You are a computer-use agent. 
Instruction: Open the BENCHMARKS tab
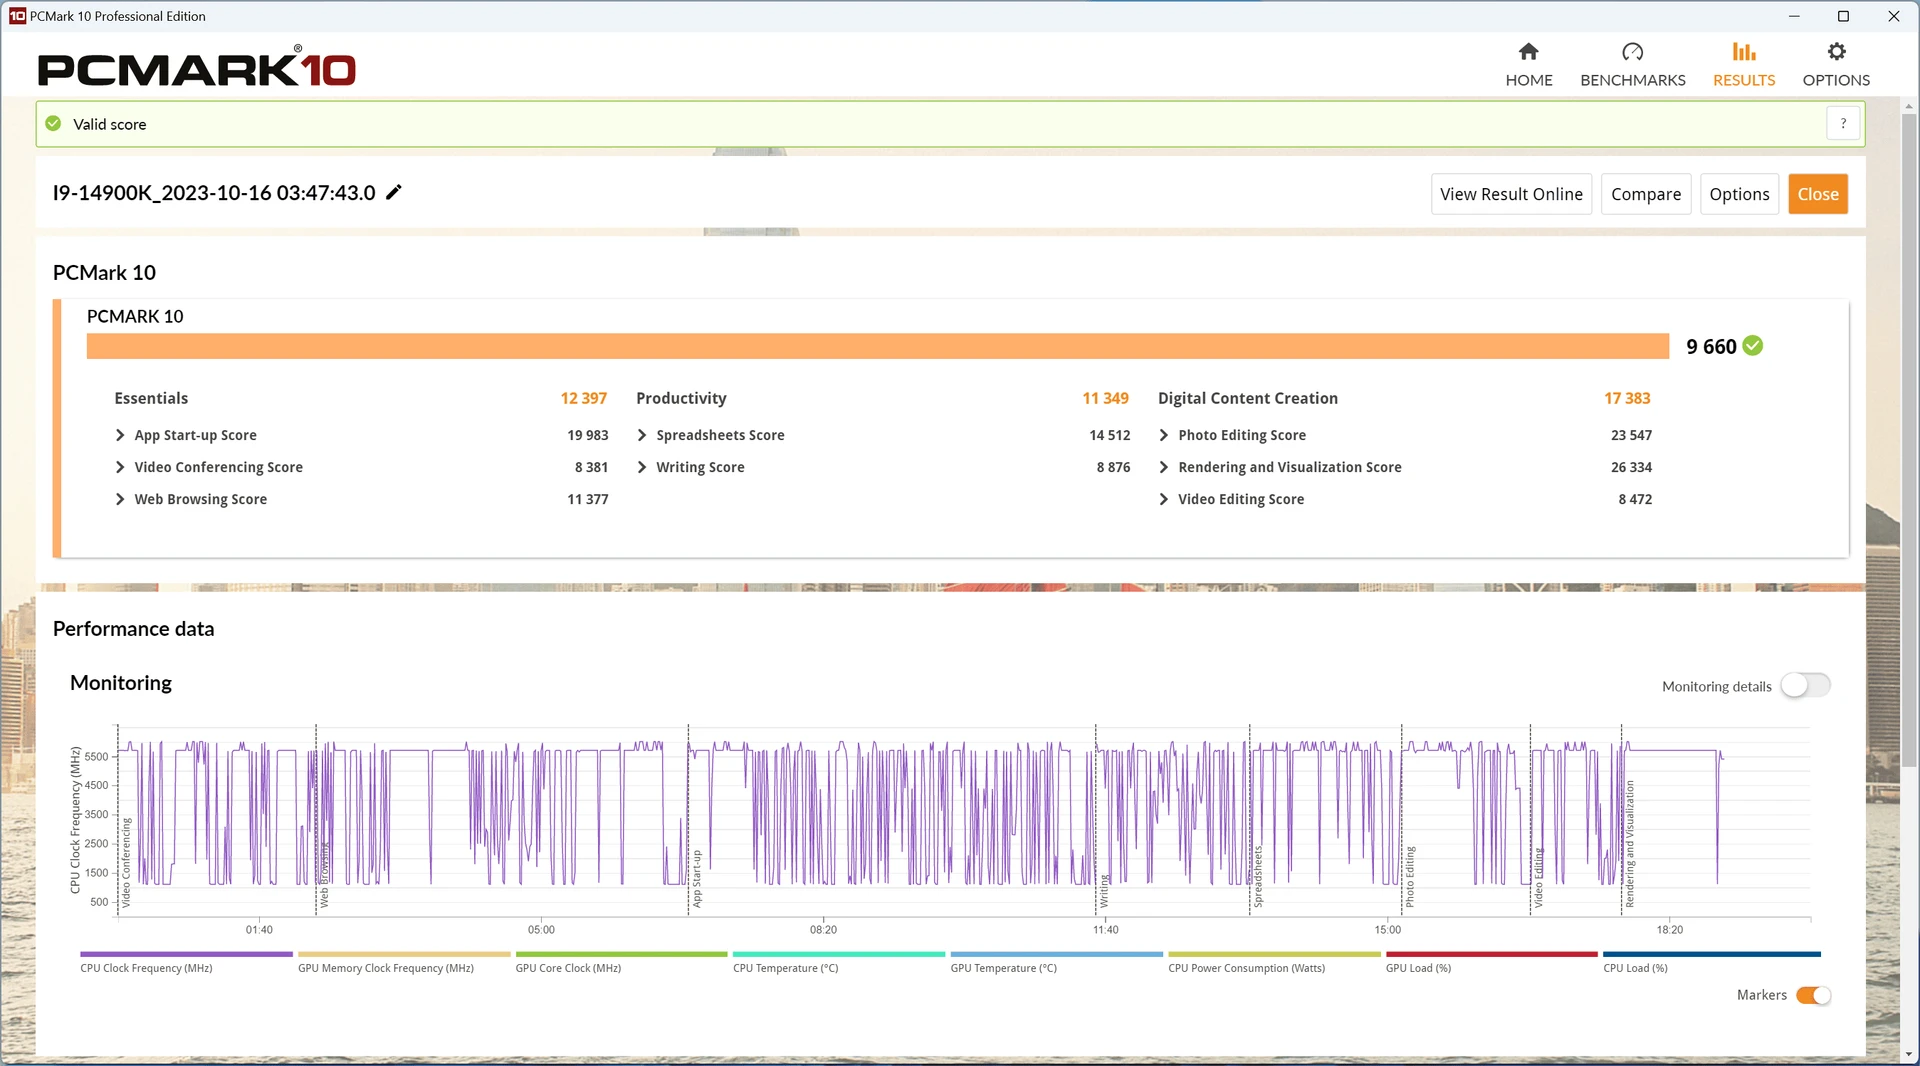(x=1632, y=65)
